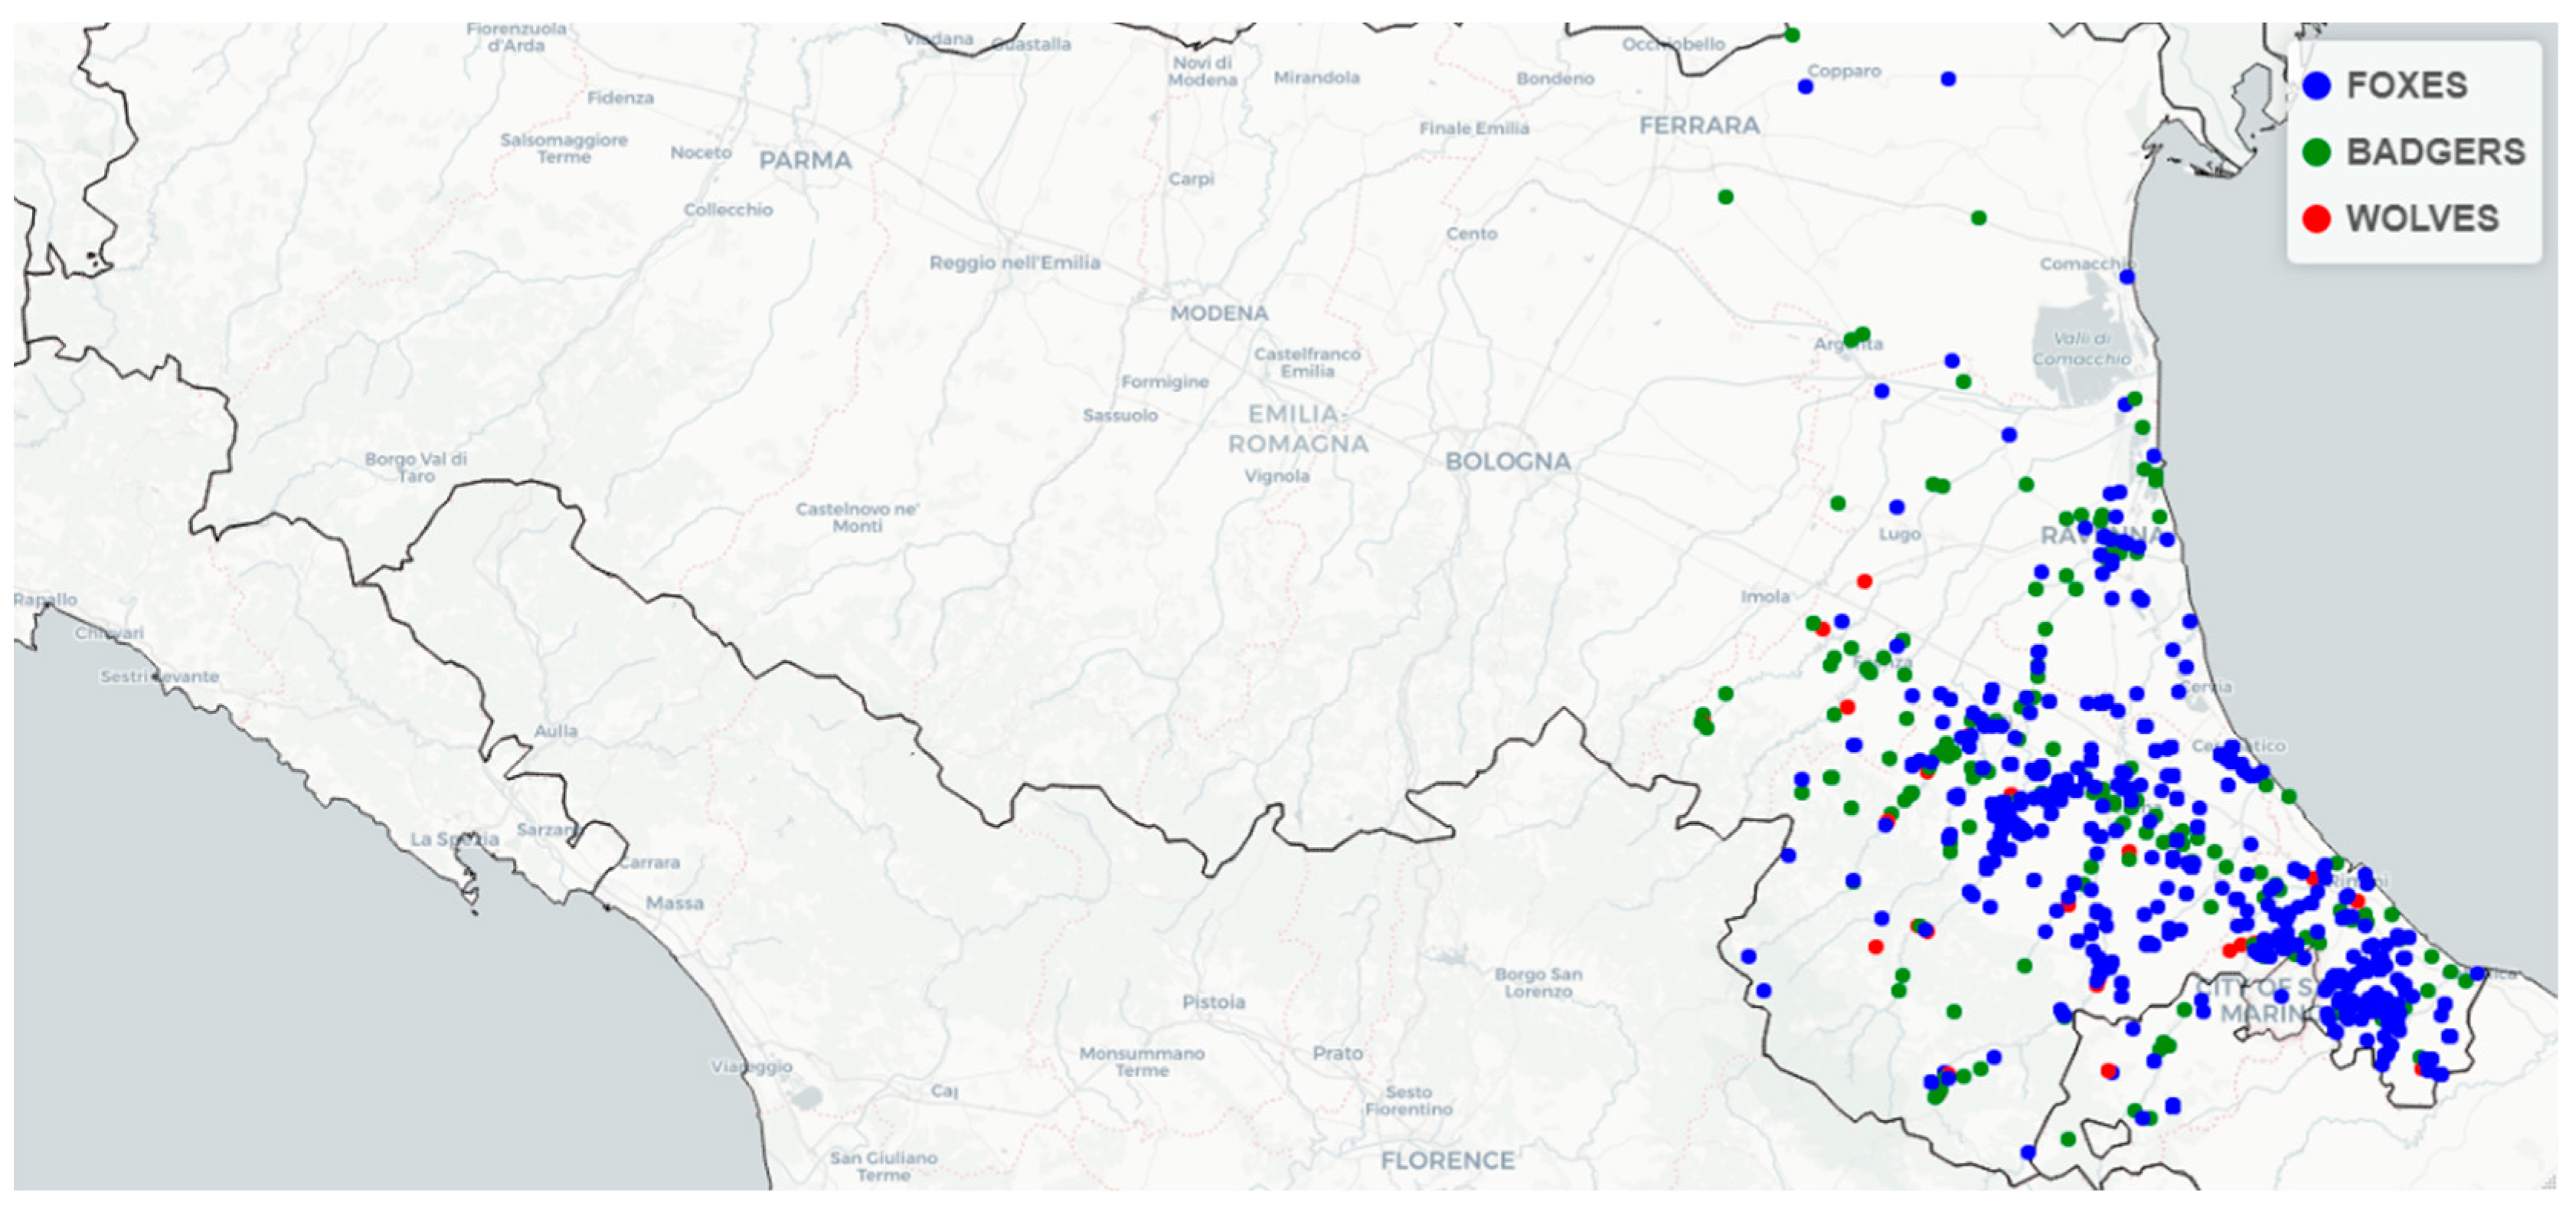Viewport: 2576px width, 1211px height.
Task: Click the PARMA city label
Action: tap(805, 160)
